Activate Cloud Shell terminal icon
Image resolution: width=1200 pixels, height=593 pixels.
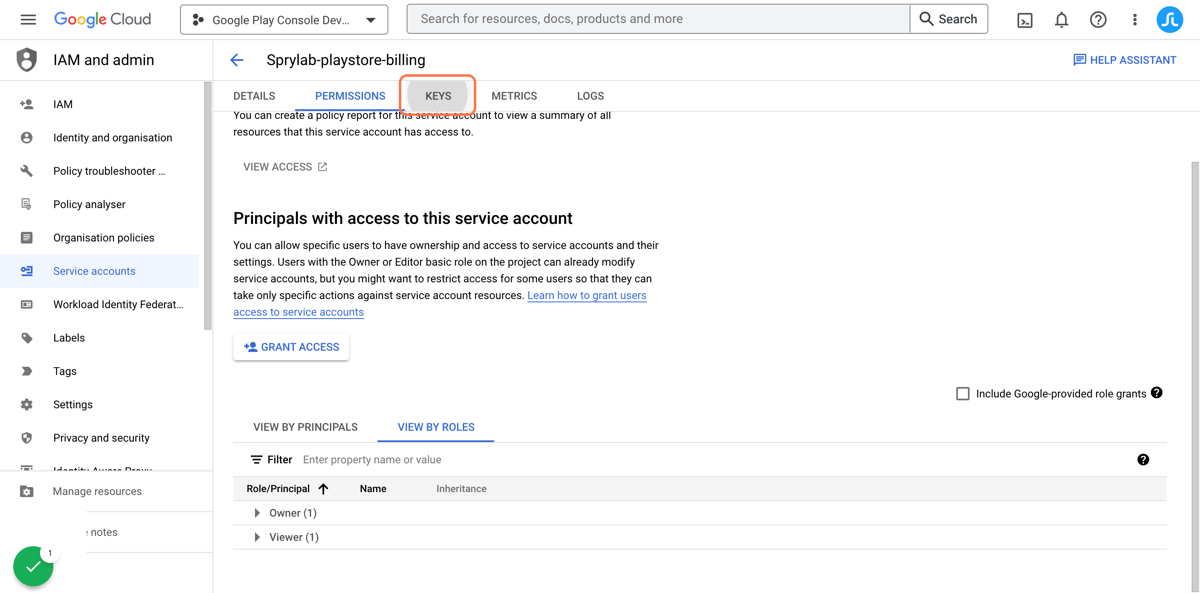point(1025,20)
